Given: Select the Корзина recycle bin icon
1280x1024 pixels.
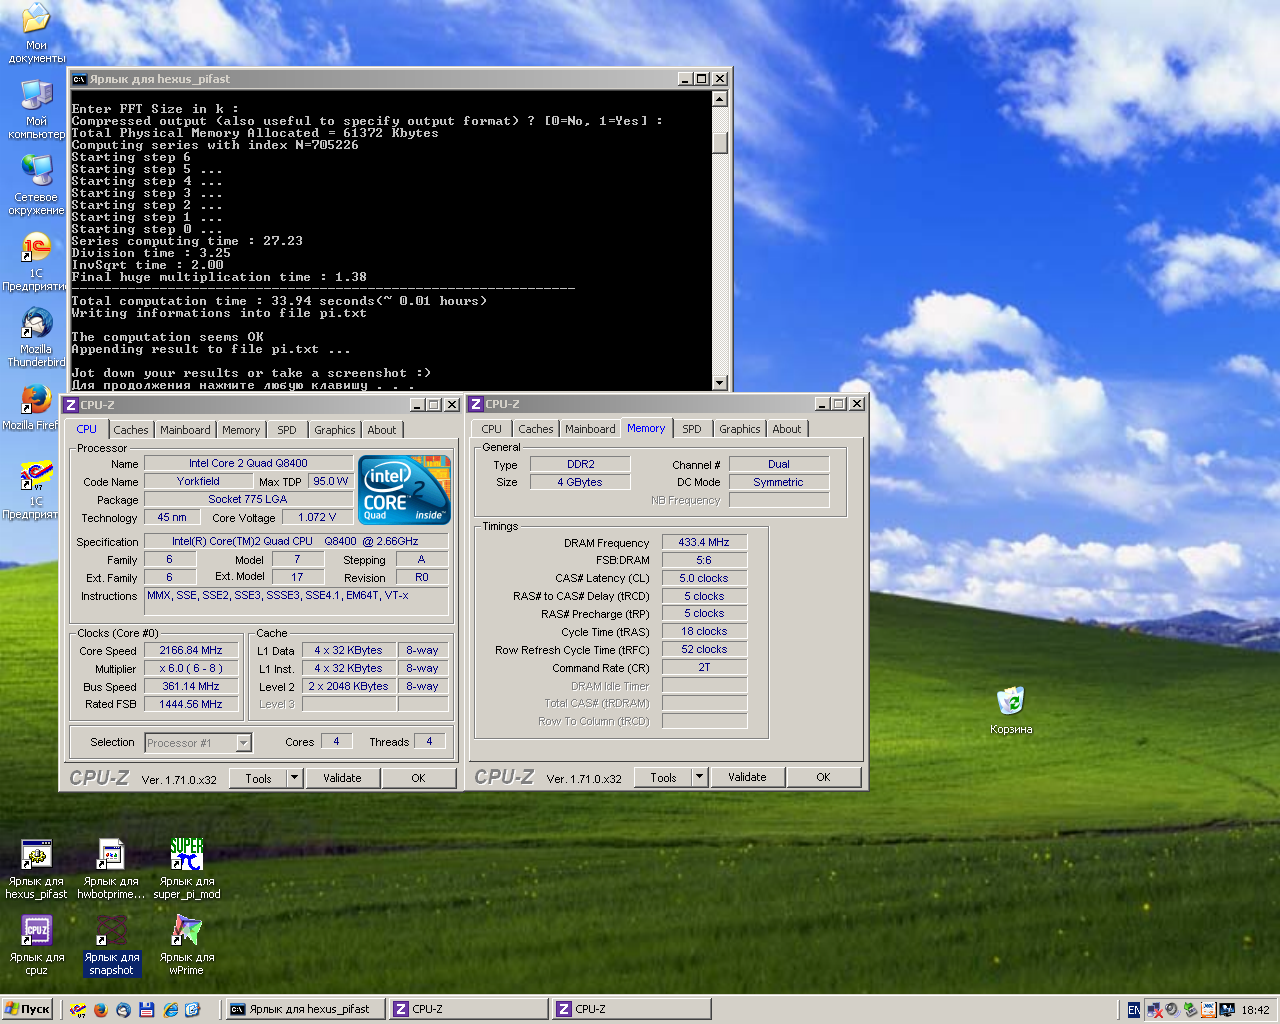Looking at the screenshot, I should click(x=1011, y=711).
